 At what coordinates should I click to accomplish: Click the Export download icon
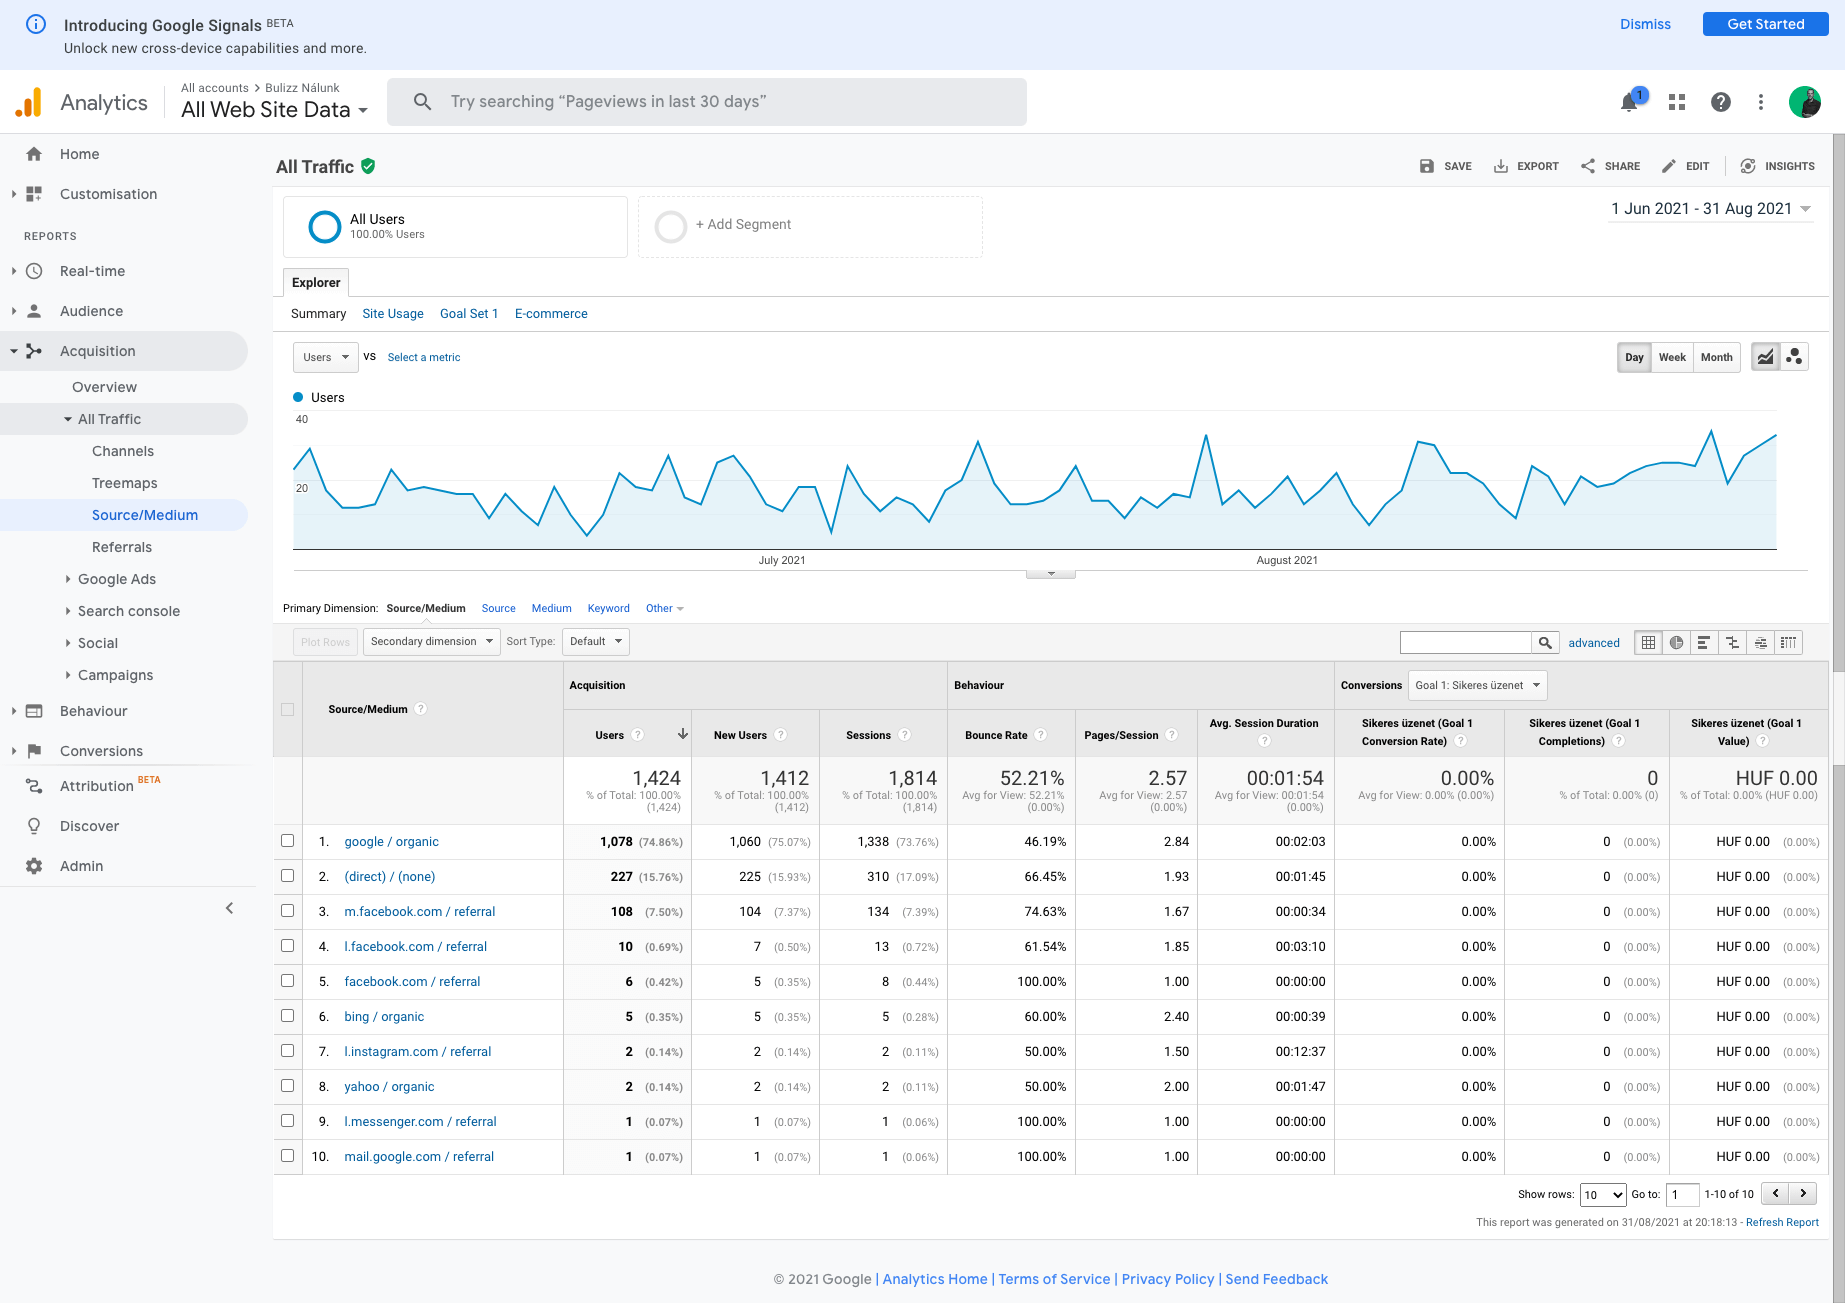pos(1501,166)
